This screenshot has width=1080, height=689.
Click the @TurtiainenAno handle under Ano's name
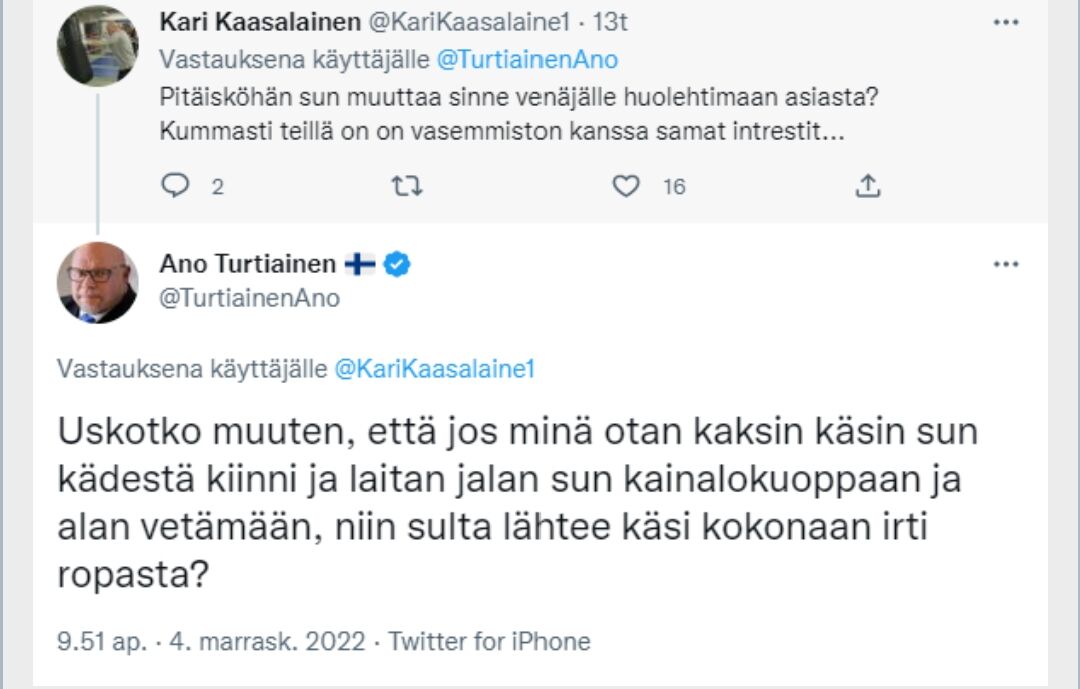click(x=249, y=298)
